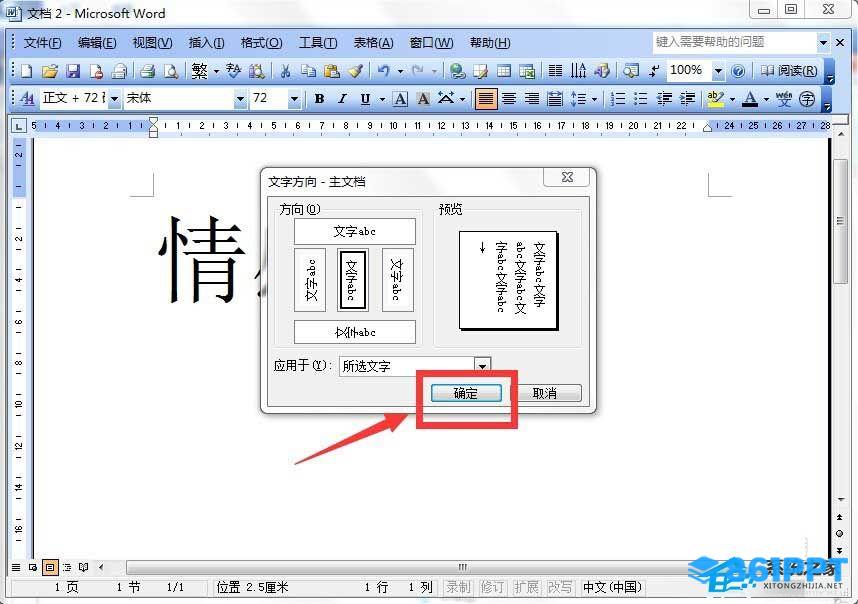Toggle Align Left paragraph button
This screenshot has width=858, height=604.
(486, 99)
